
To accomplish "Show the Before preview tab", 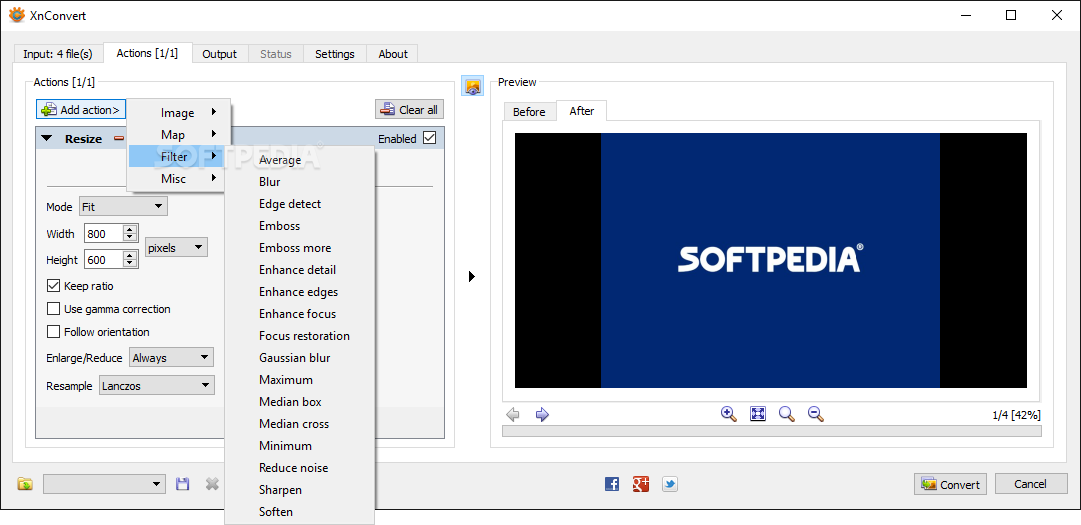I will click(x=529, y=112).
